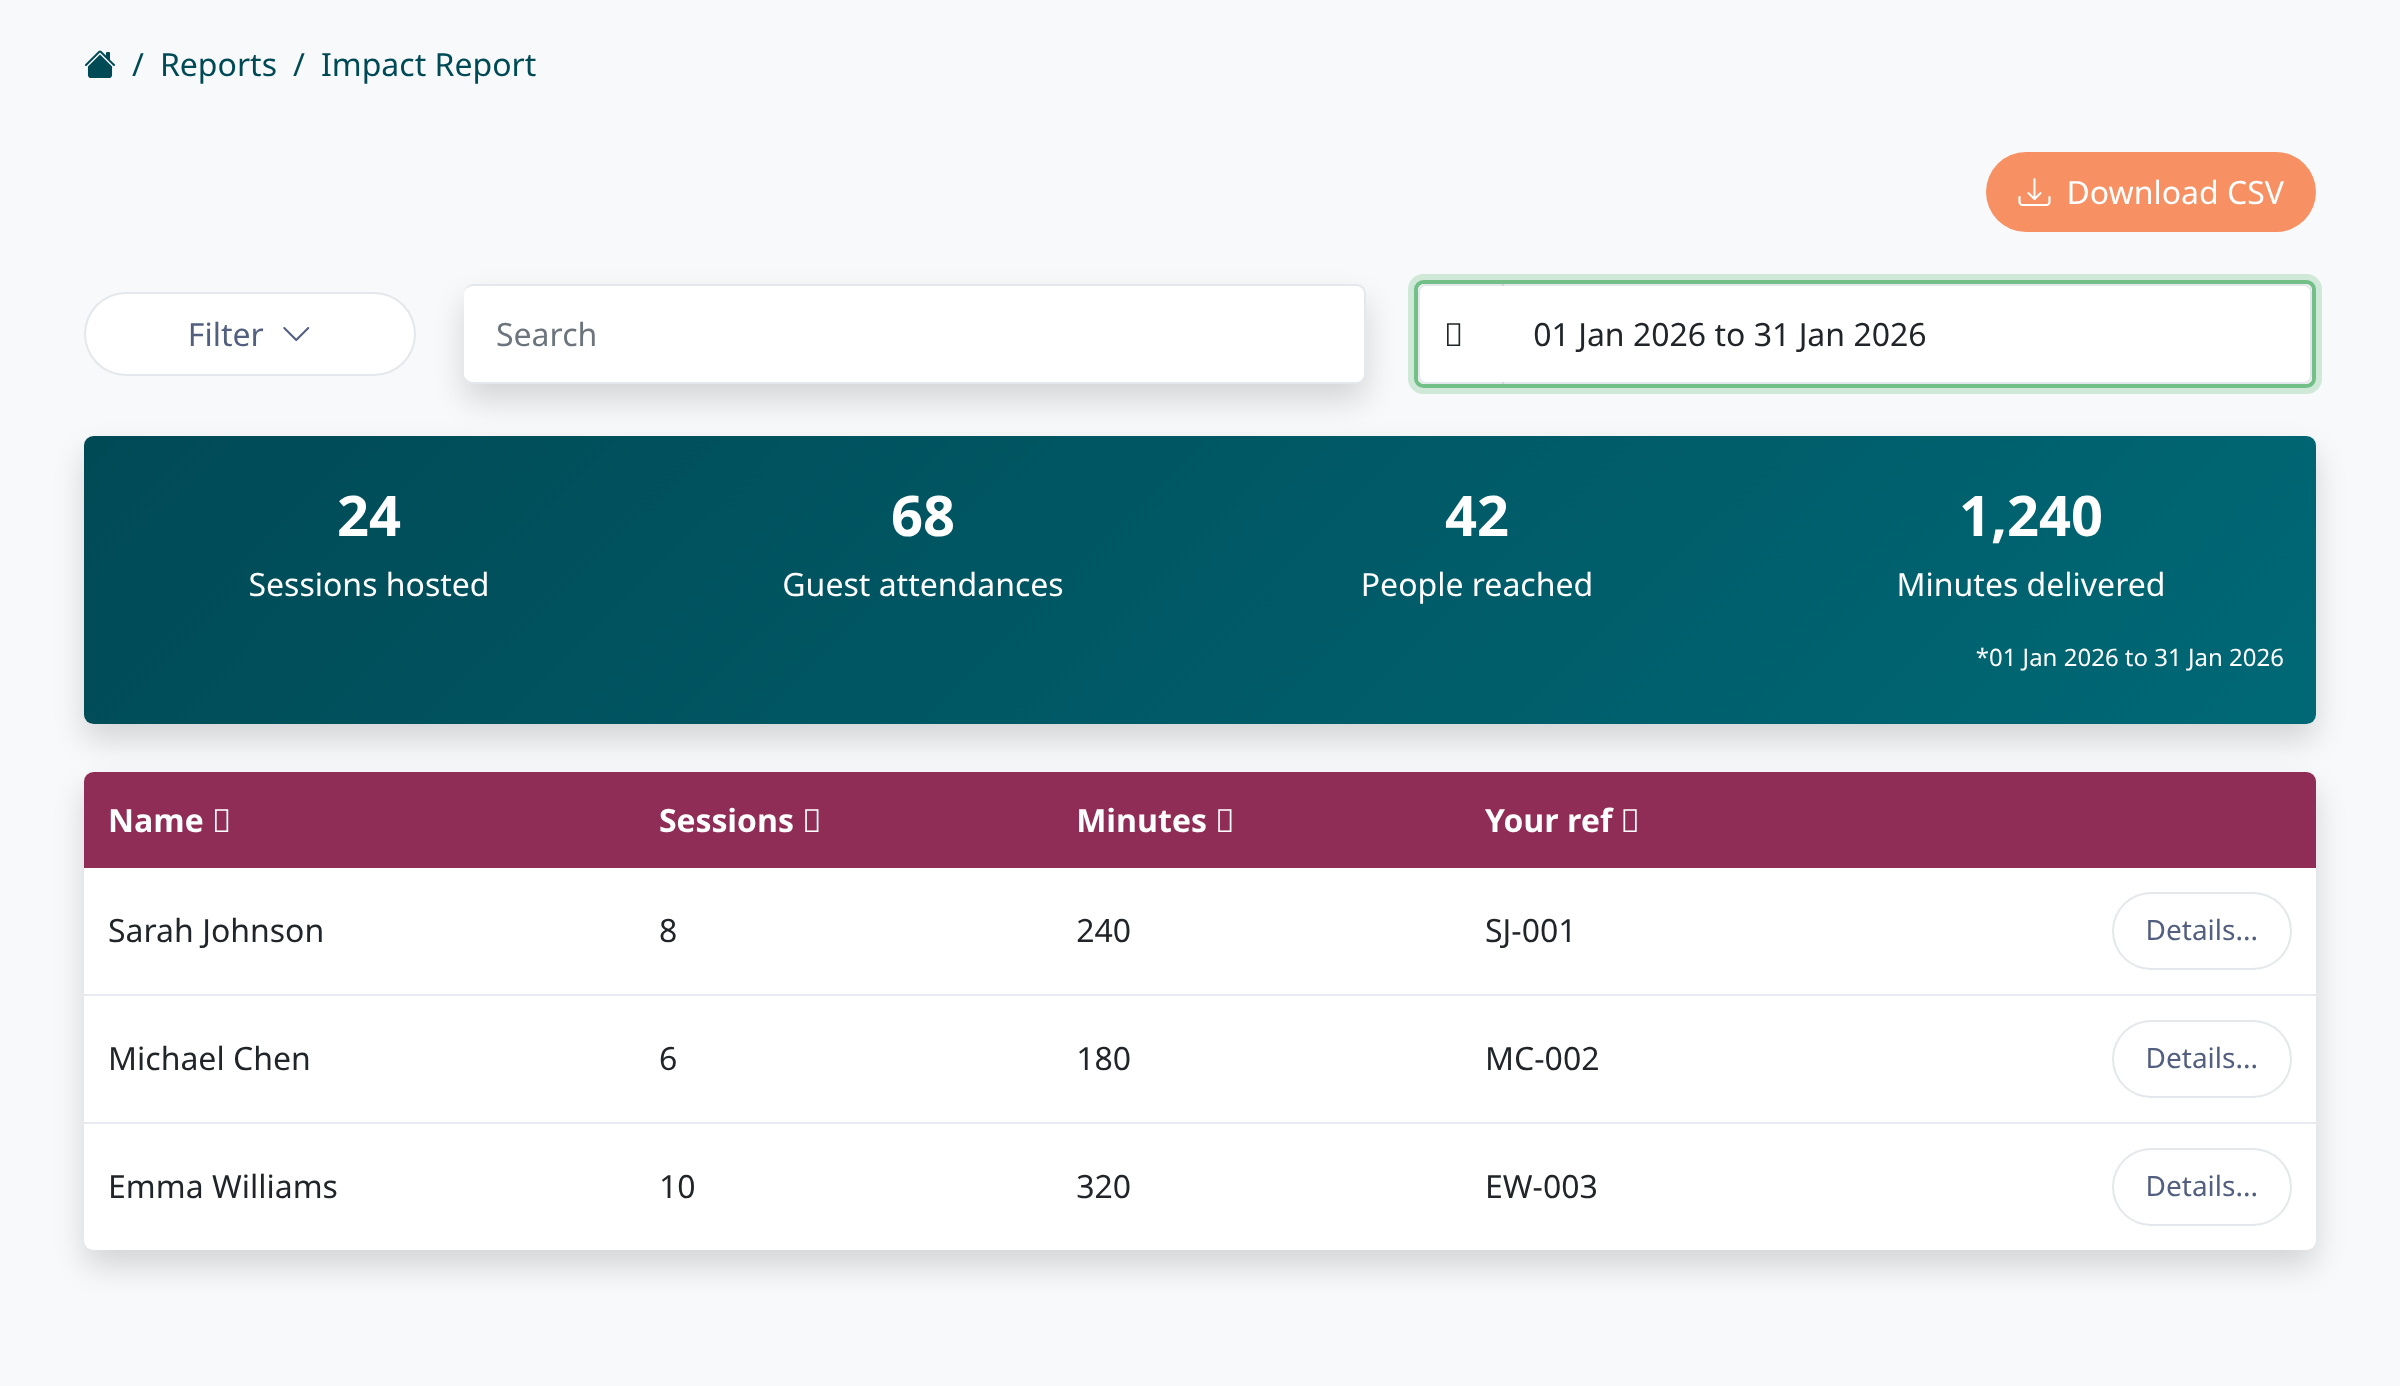Click the Sarah Johnson name cell

point(216,931)
